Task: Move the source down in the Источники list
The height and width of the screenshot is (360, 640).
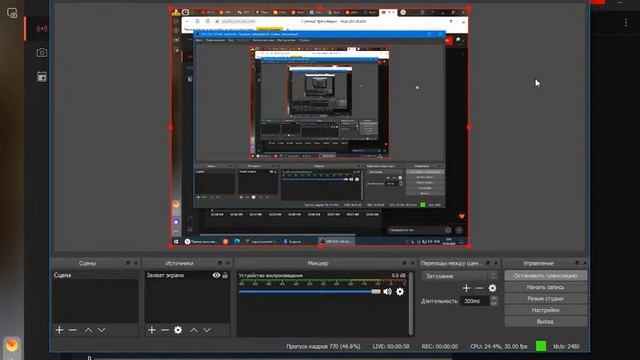Action: tap(207, 330)
